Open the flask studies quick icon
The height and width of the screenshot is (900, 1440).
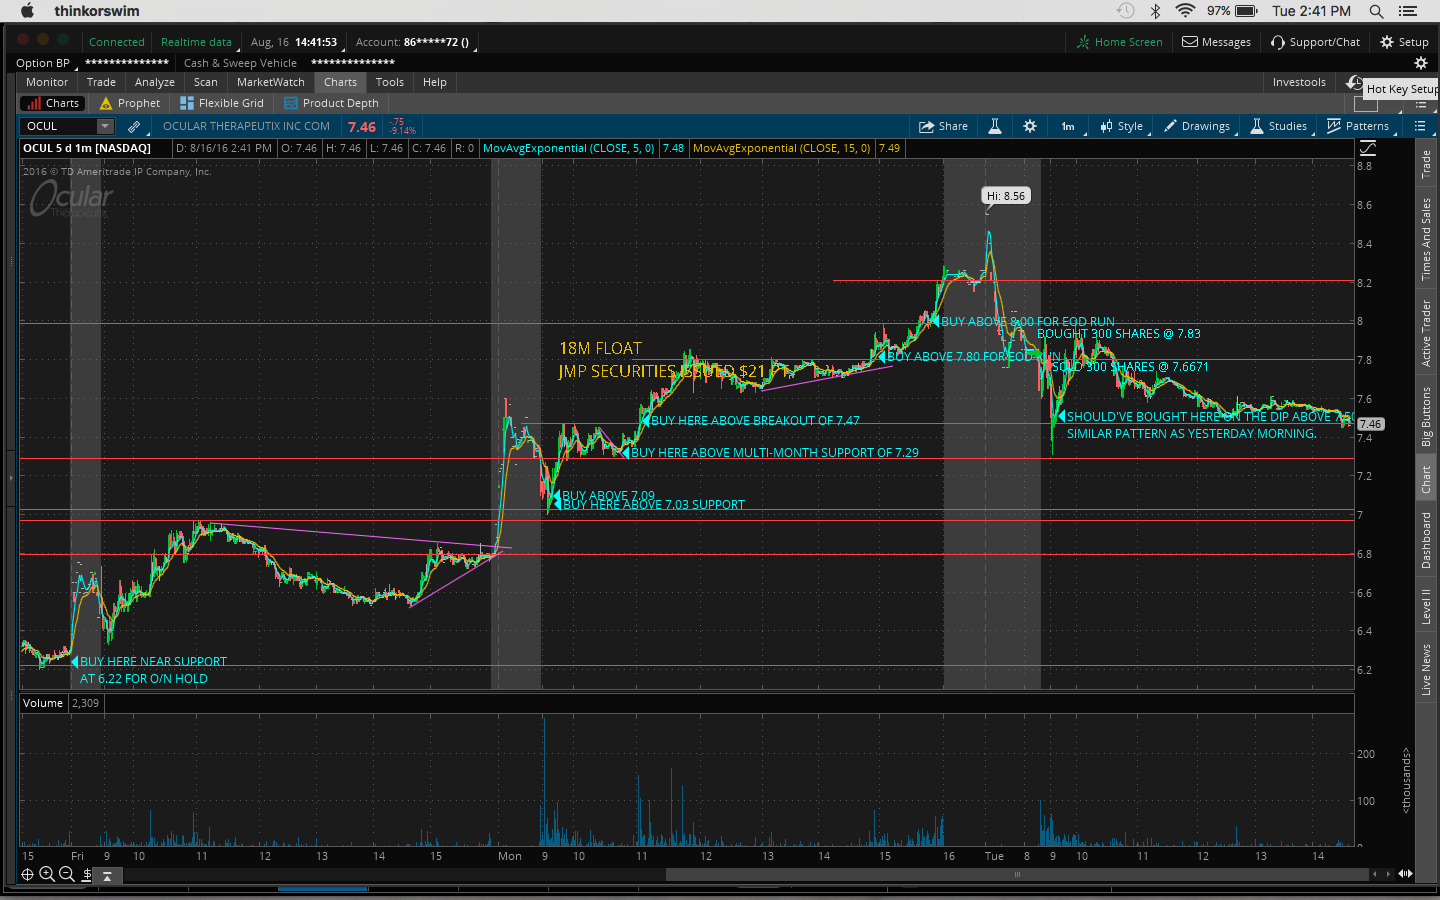(995, 126)
